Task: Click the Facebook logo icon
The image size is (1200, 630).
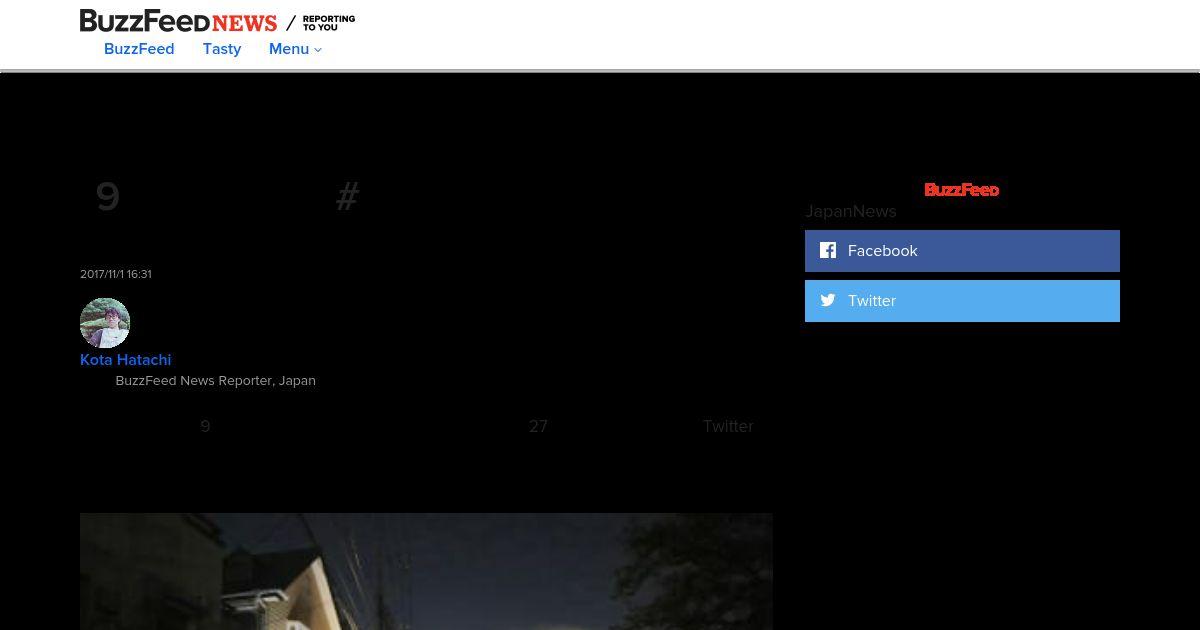Action: 828,250
